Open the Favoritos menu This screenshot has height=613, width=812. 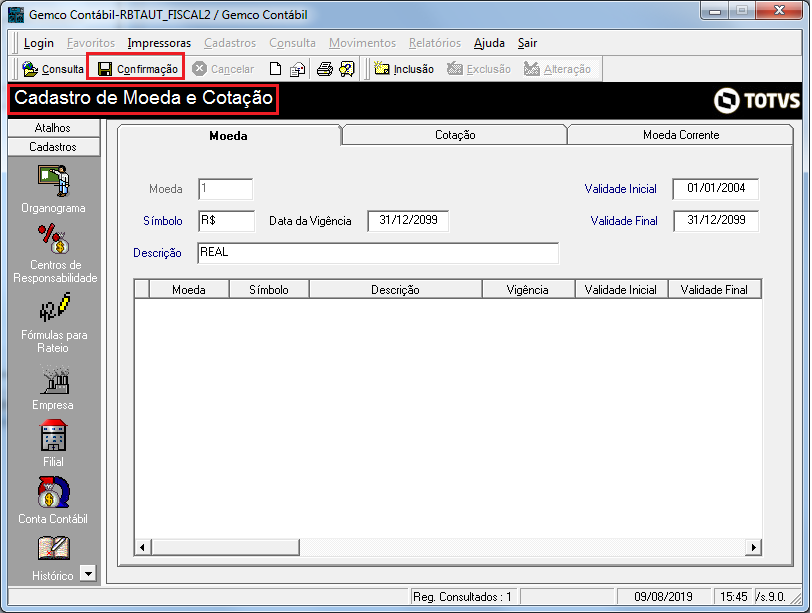point(91,43)
